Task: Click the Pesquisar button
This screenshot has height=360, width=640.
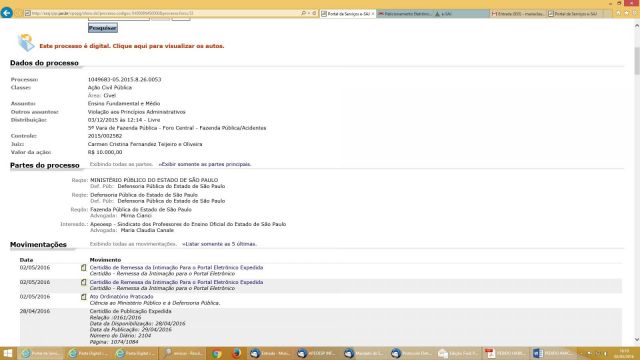Action: point(103,28)
